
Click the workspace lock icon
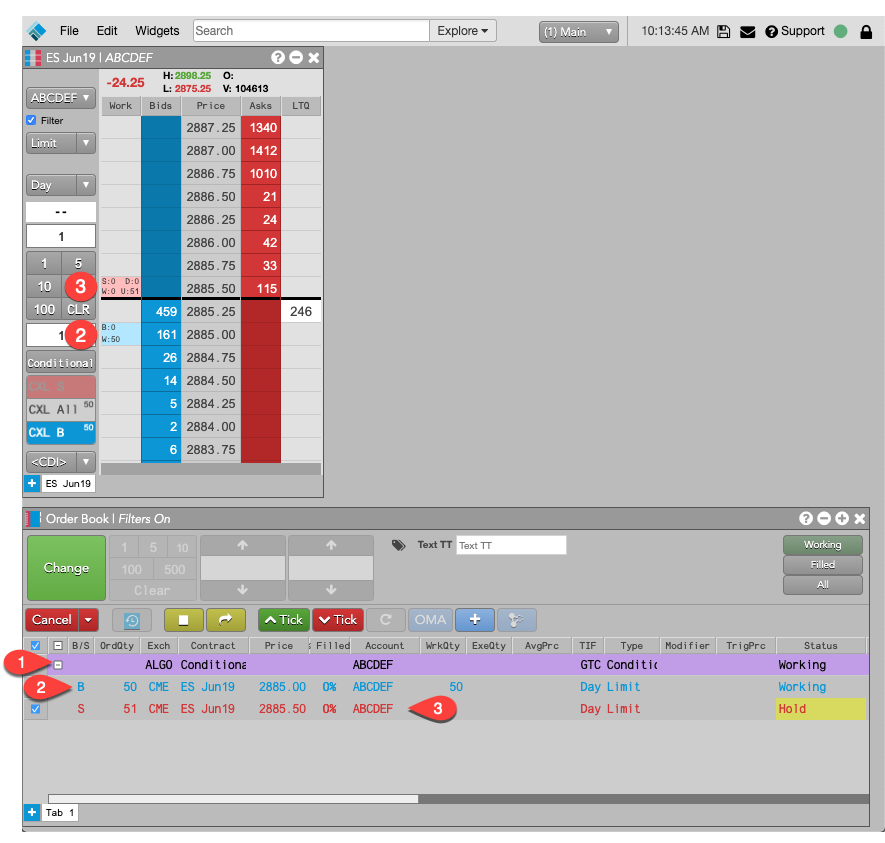[866, 32]
